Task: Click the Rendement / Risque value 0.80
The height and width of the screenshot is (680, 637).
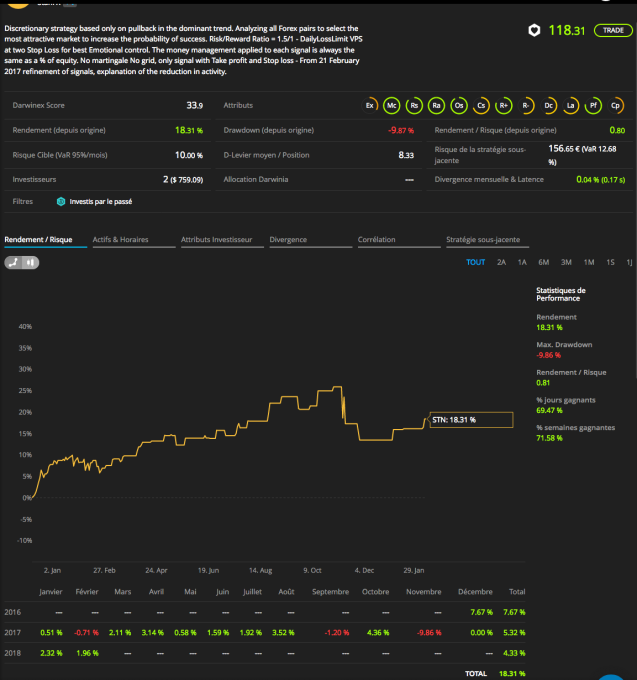Action: 617,130
